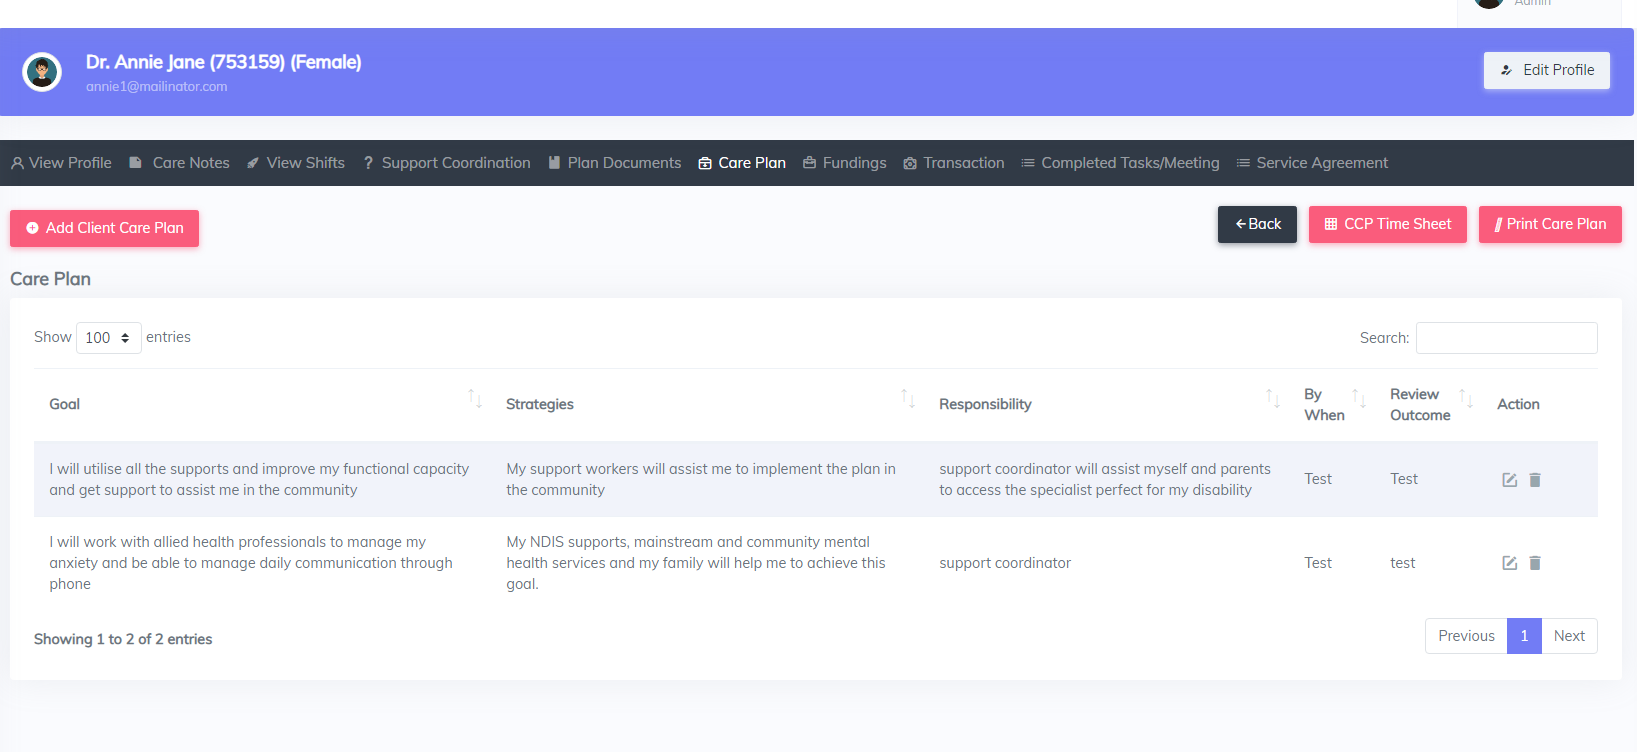Click Dr. Annie Jane profile avatar

[42, 72]
